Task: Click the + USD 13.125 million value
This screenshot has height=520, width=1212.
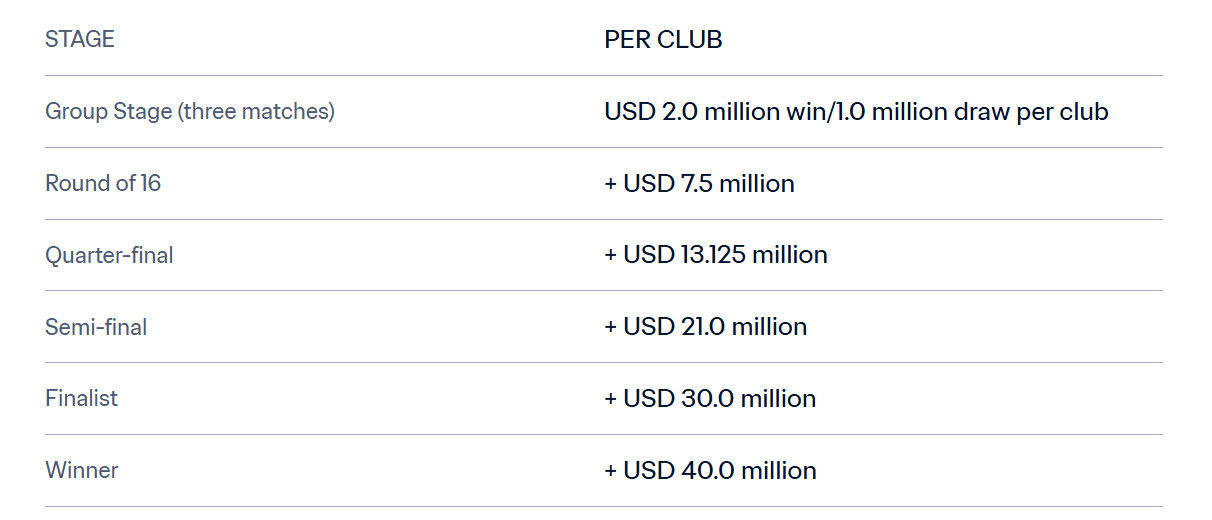Action: pyautogui.click(x=716, y=255)
